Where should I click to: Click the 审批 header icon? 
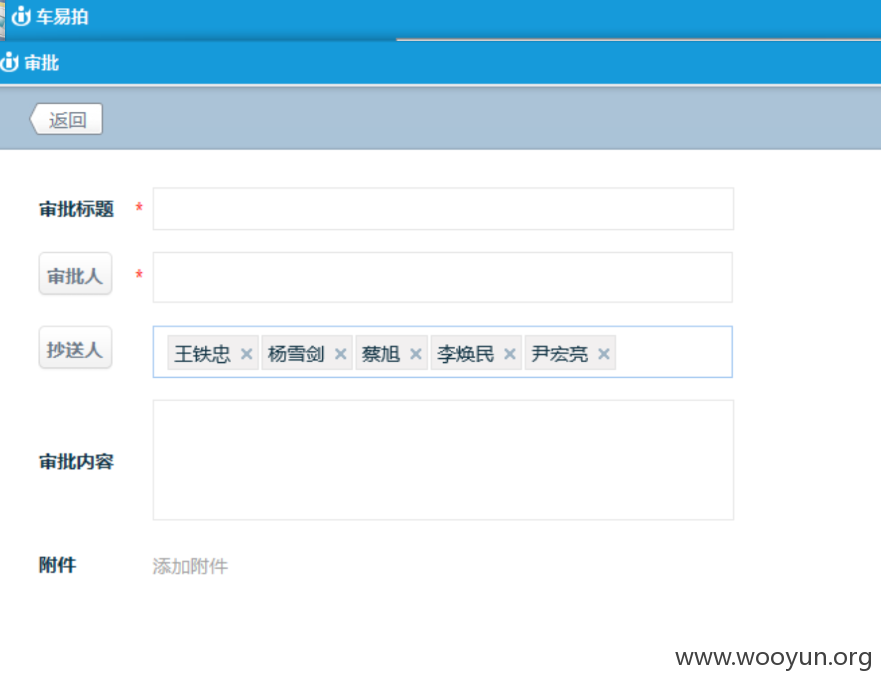click(9, 62)
